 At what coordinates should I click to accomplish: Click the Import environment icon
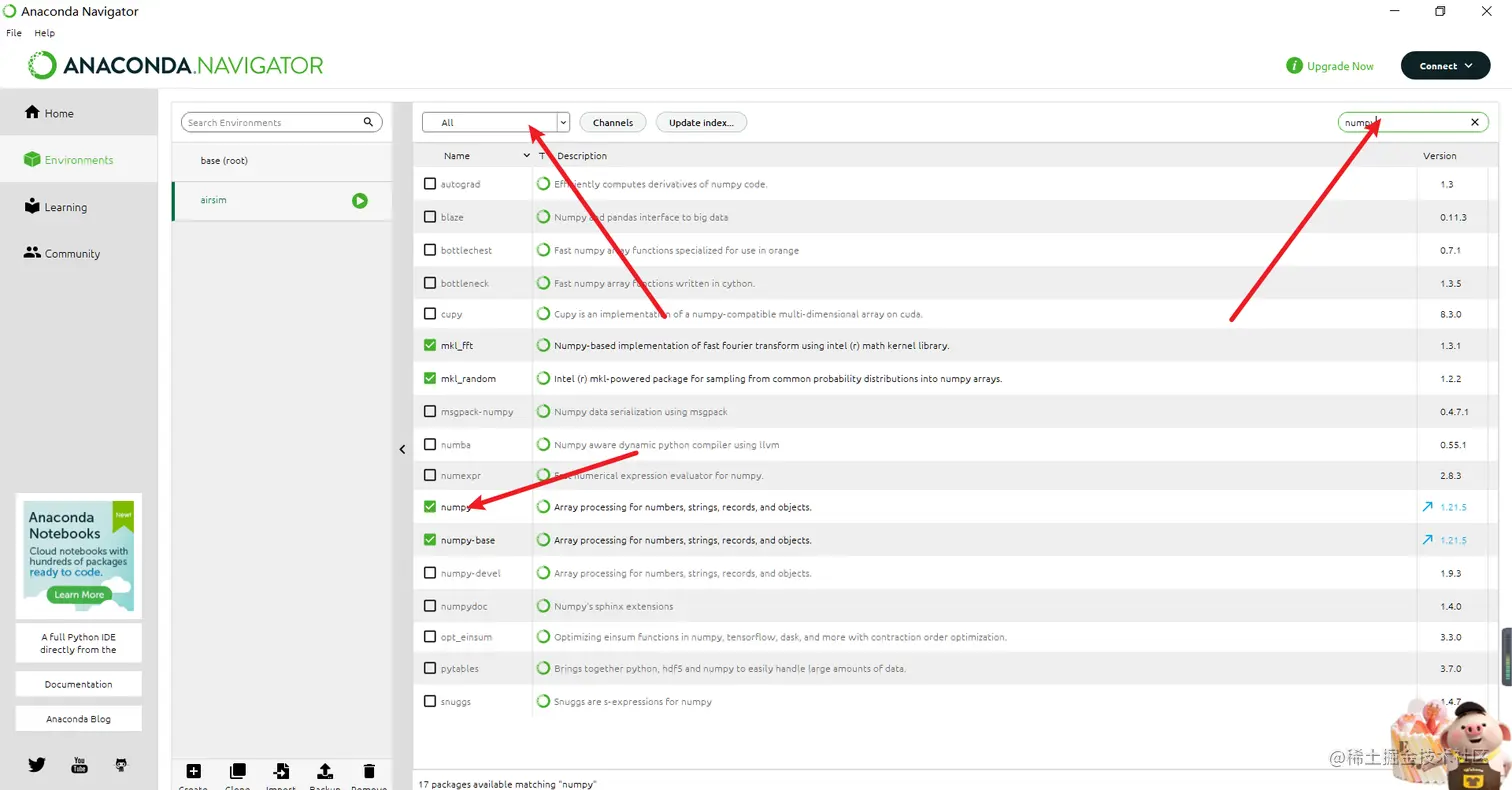click(x=282, y=771)
